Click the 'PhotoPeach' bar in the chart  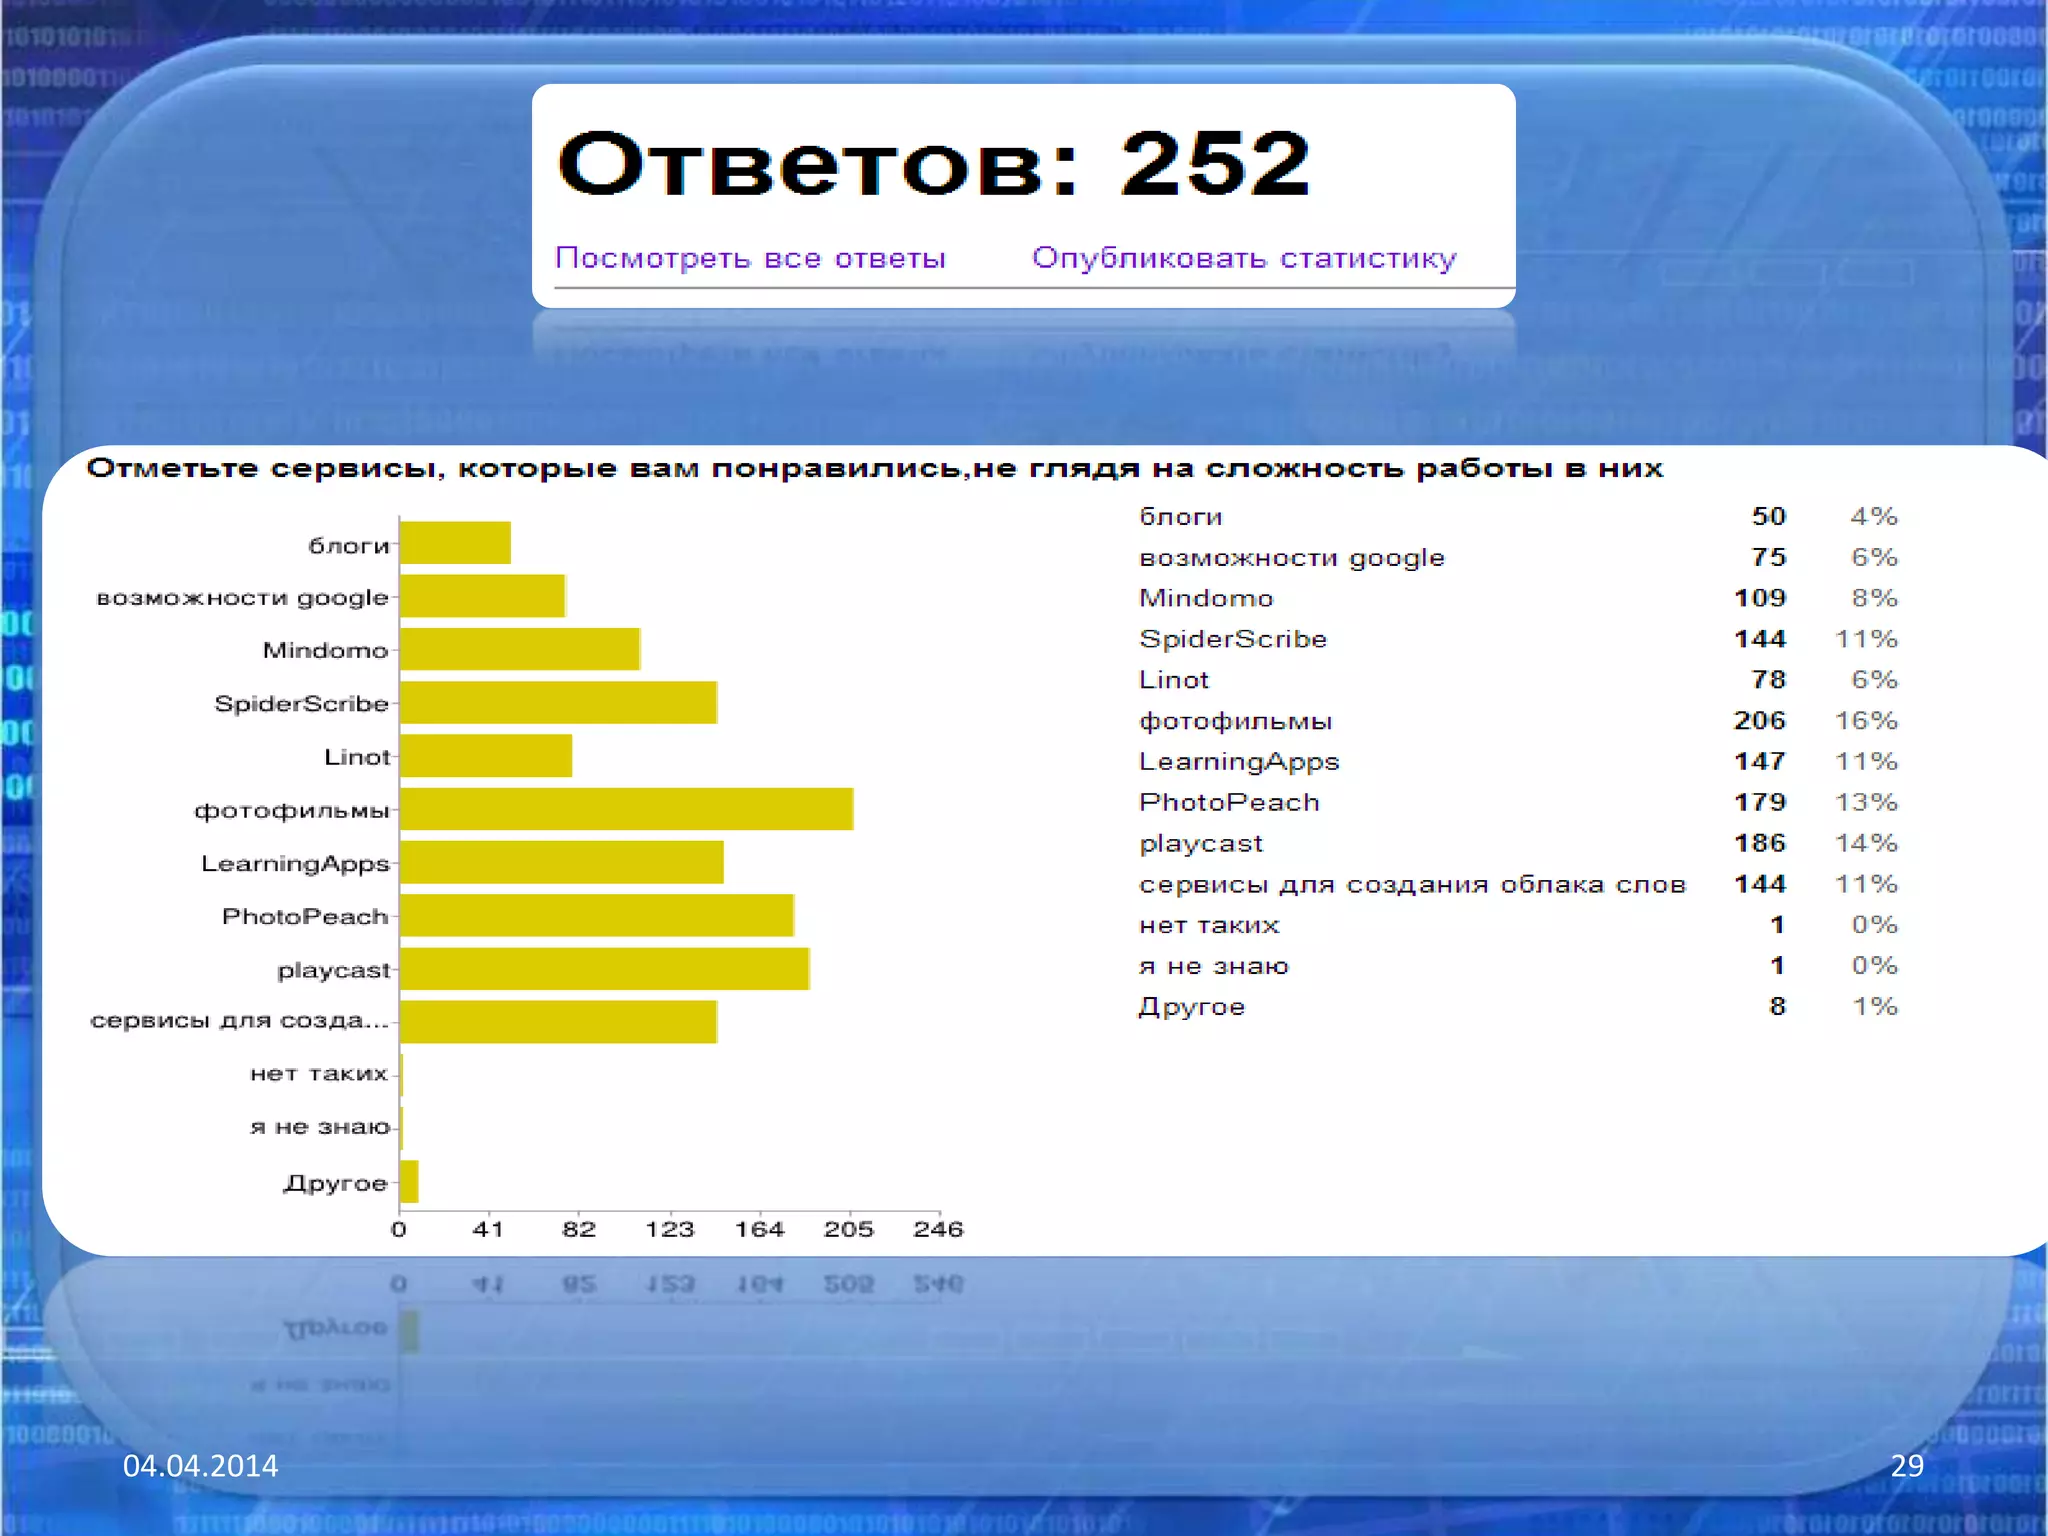pyautogui.click(x=597, y=916)
